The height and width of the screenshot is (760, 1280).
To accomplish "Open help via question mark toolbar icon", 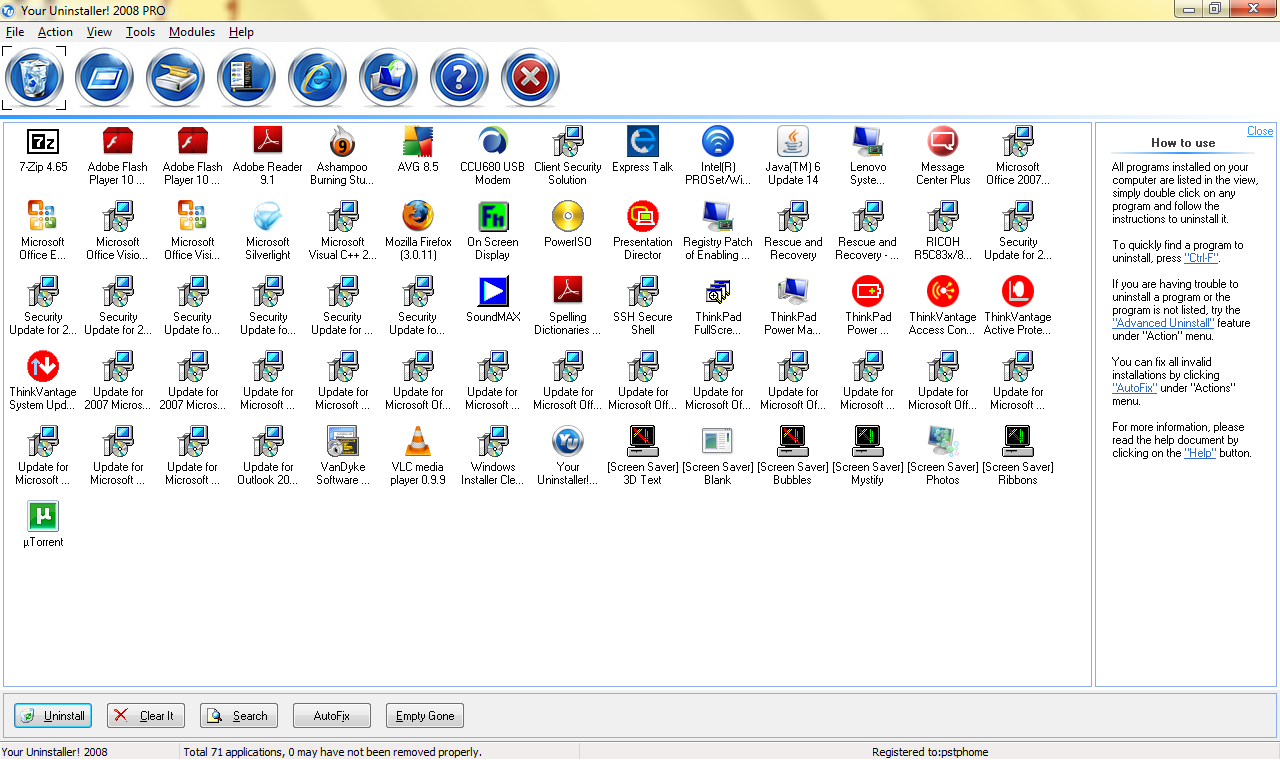I will coord(459,78).
